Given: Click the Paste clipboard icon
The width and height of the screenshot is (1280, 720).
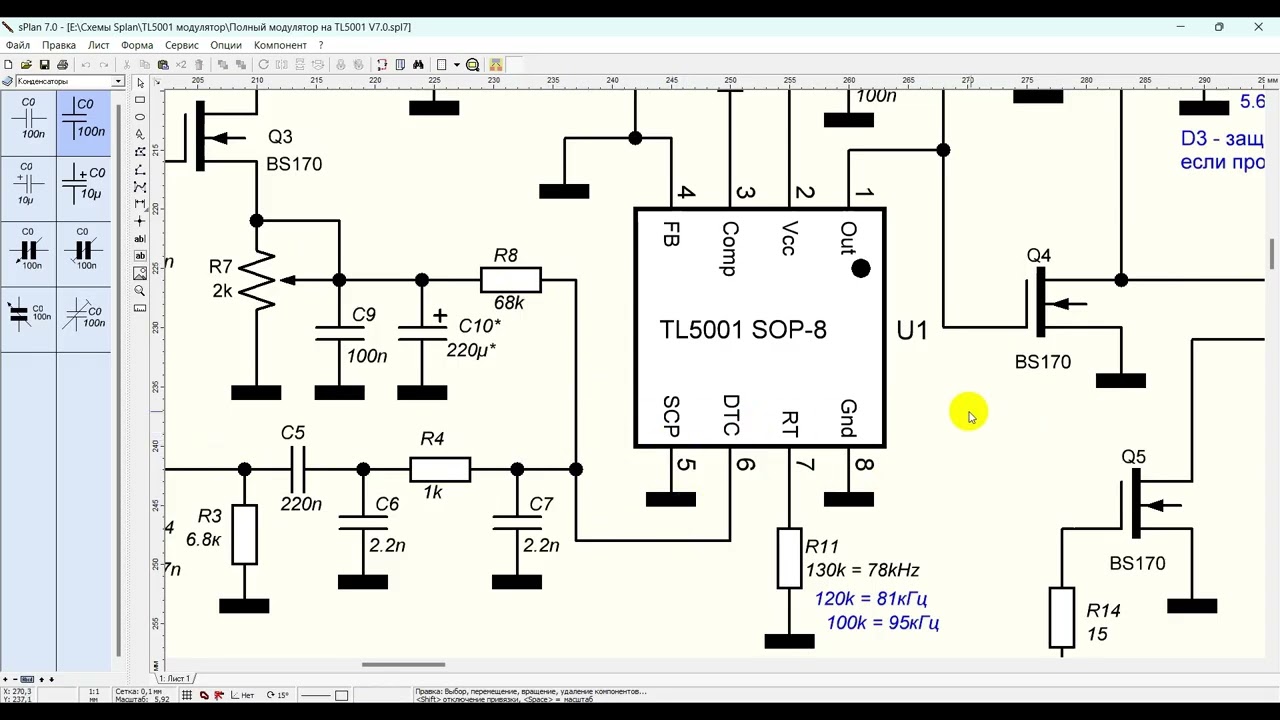Looking at the screenshot, I should [163, 65].
